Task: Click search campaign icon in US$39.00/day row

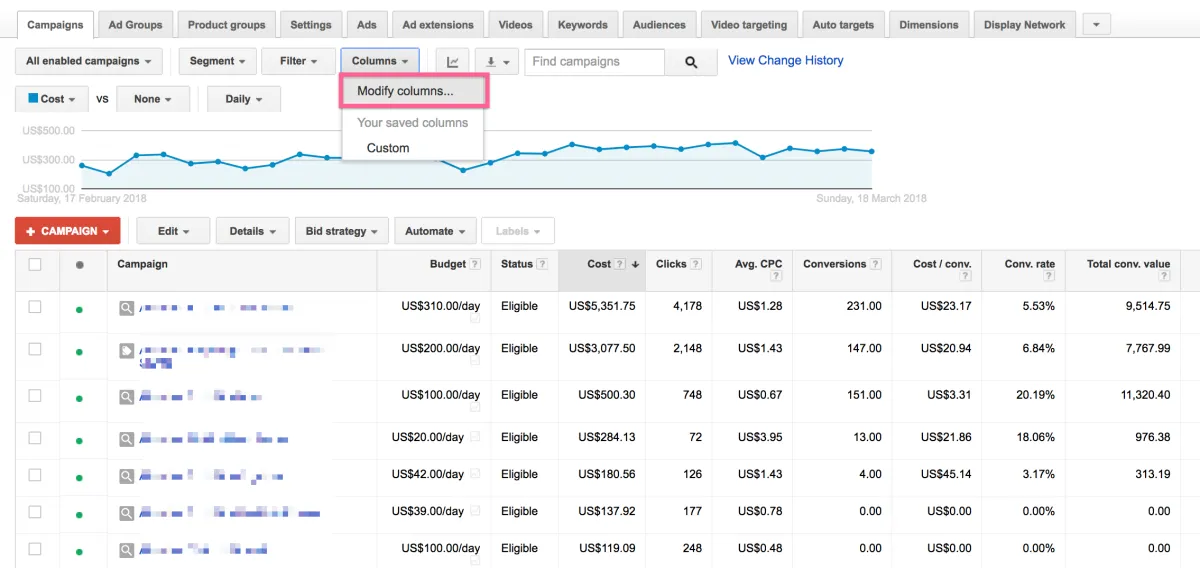Action: (x=126, y=513)
